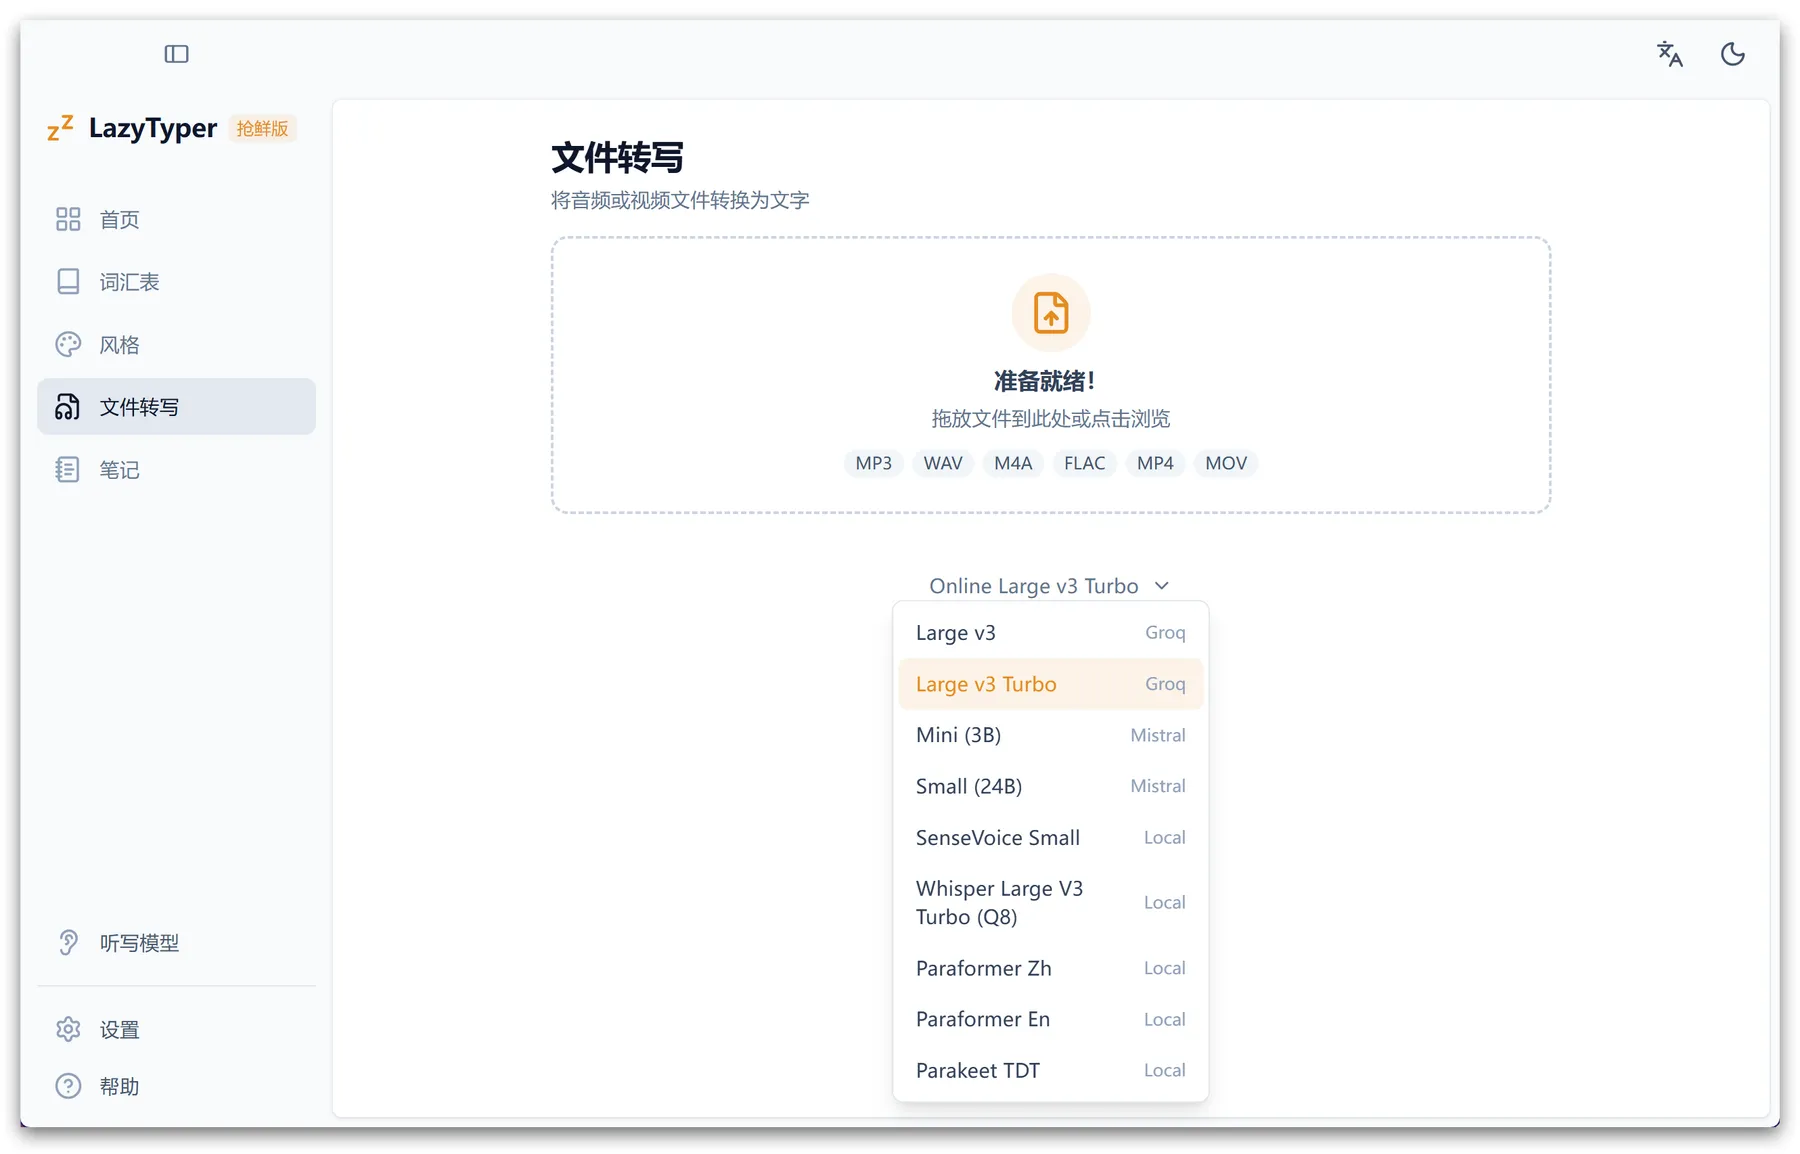Open 词汇表 vocabulary page
Image resolution: width=1800 pixels, height=1154 pixels.
[129, 282]
